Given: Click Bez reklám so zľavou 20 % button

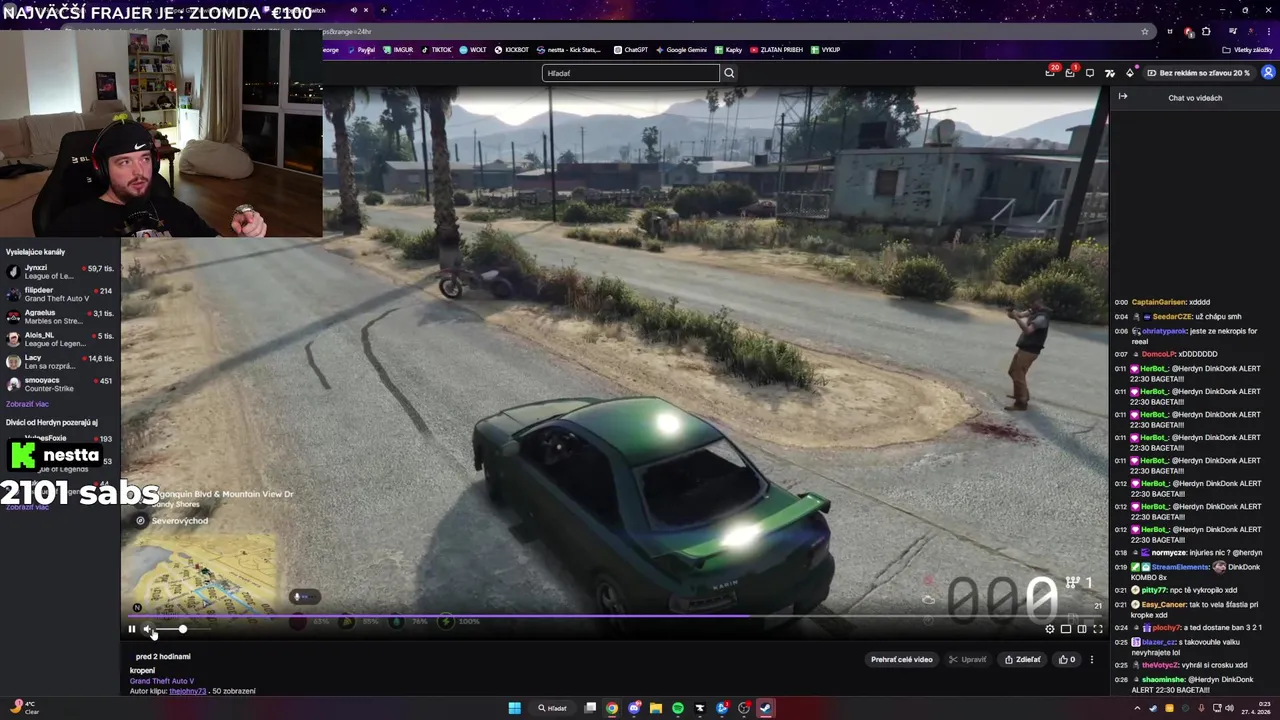Looking at the screenshot, I should pos(1198,73).
